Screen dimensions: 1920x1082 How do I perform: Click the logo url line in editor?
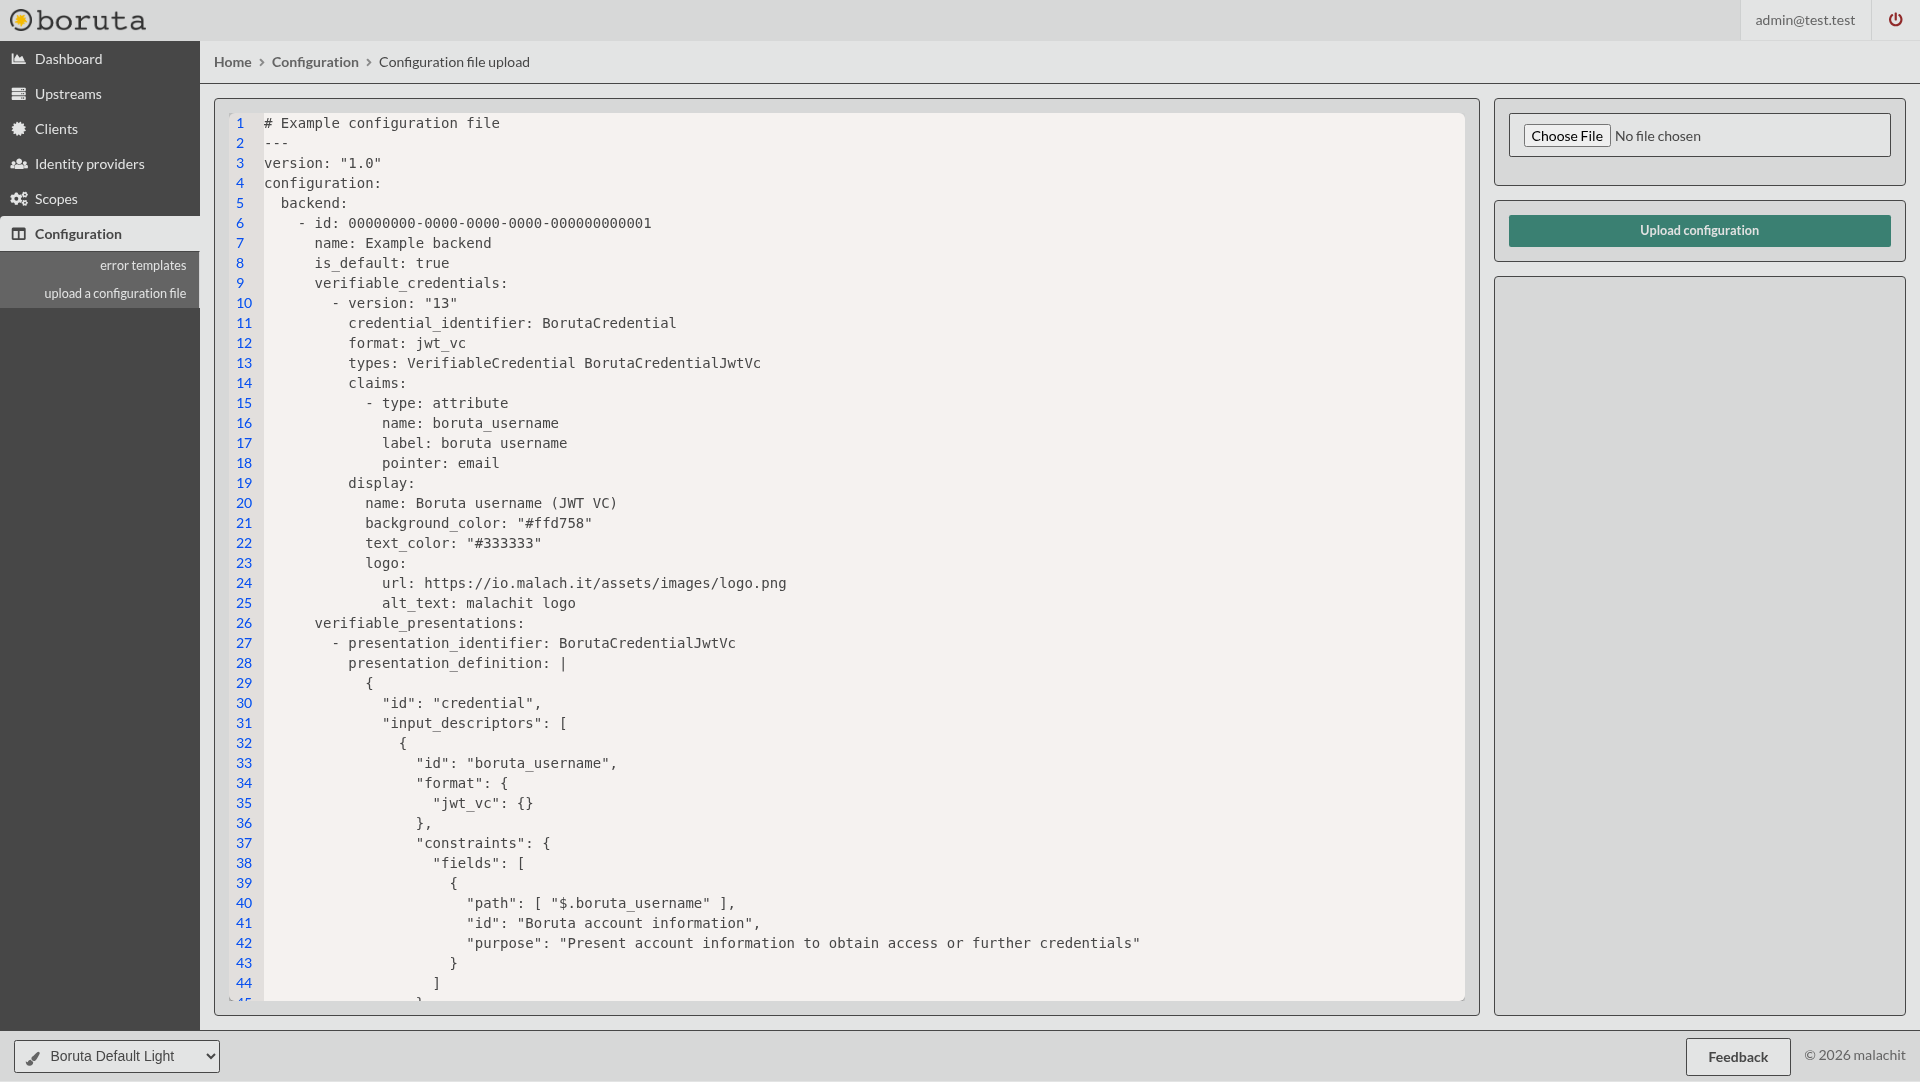(x=584, y=583)
